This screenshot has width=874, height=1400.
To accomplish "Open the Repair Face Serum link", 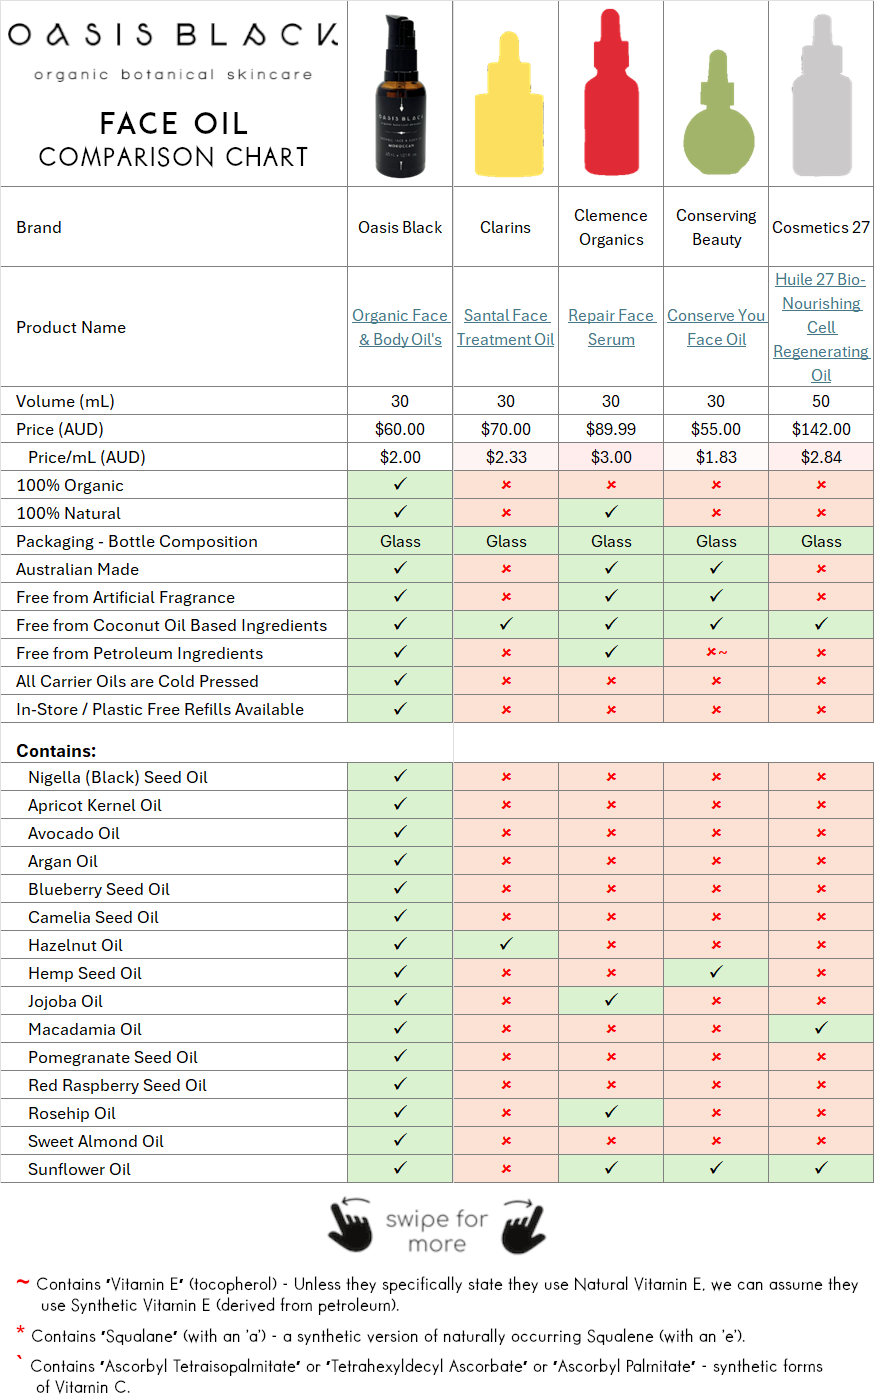I will (x=611, y=327).
